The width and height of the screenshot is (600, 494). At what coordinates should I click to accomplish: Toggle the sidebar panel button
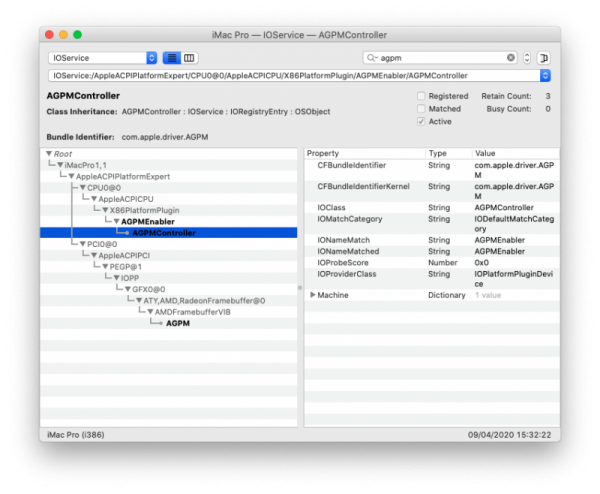544,58
